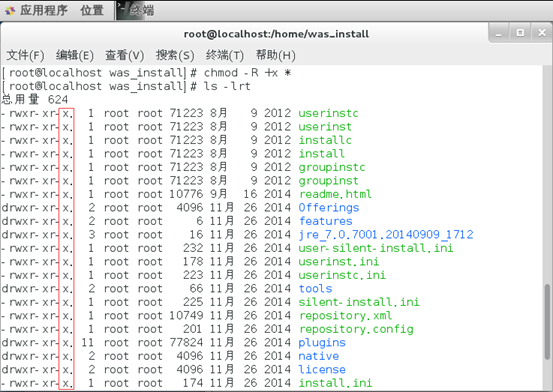This screenshot has width=553, height=392.
Task: Click the 'ls -lrt' command text
Action: (227, 86)
